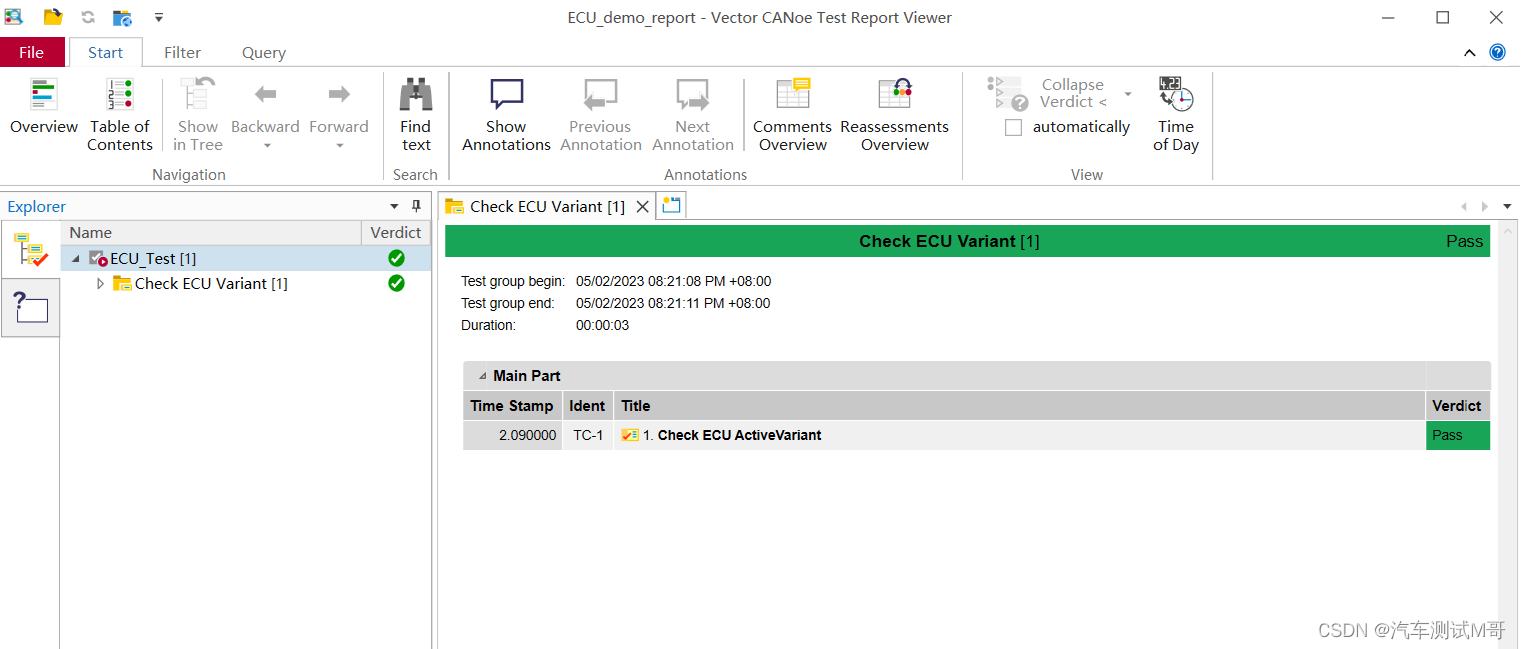Enable the automatically checkbox in View group
Image resolution: width=1521 pixels, height=649 pixels.
point(1013,127)
